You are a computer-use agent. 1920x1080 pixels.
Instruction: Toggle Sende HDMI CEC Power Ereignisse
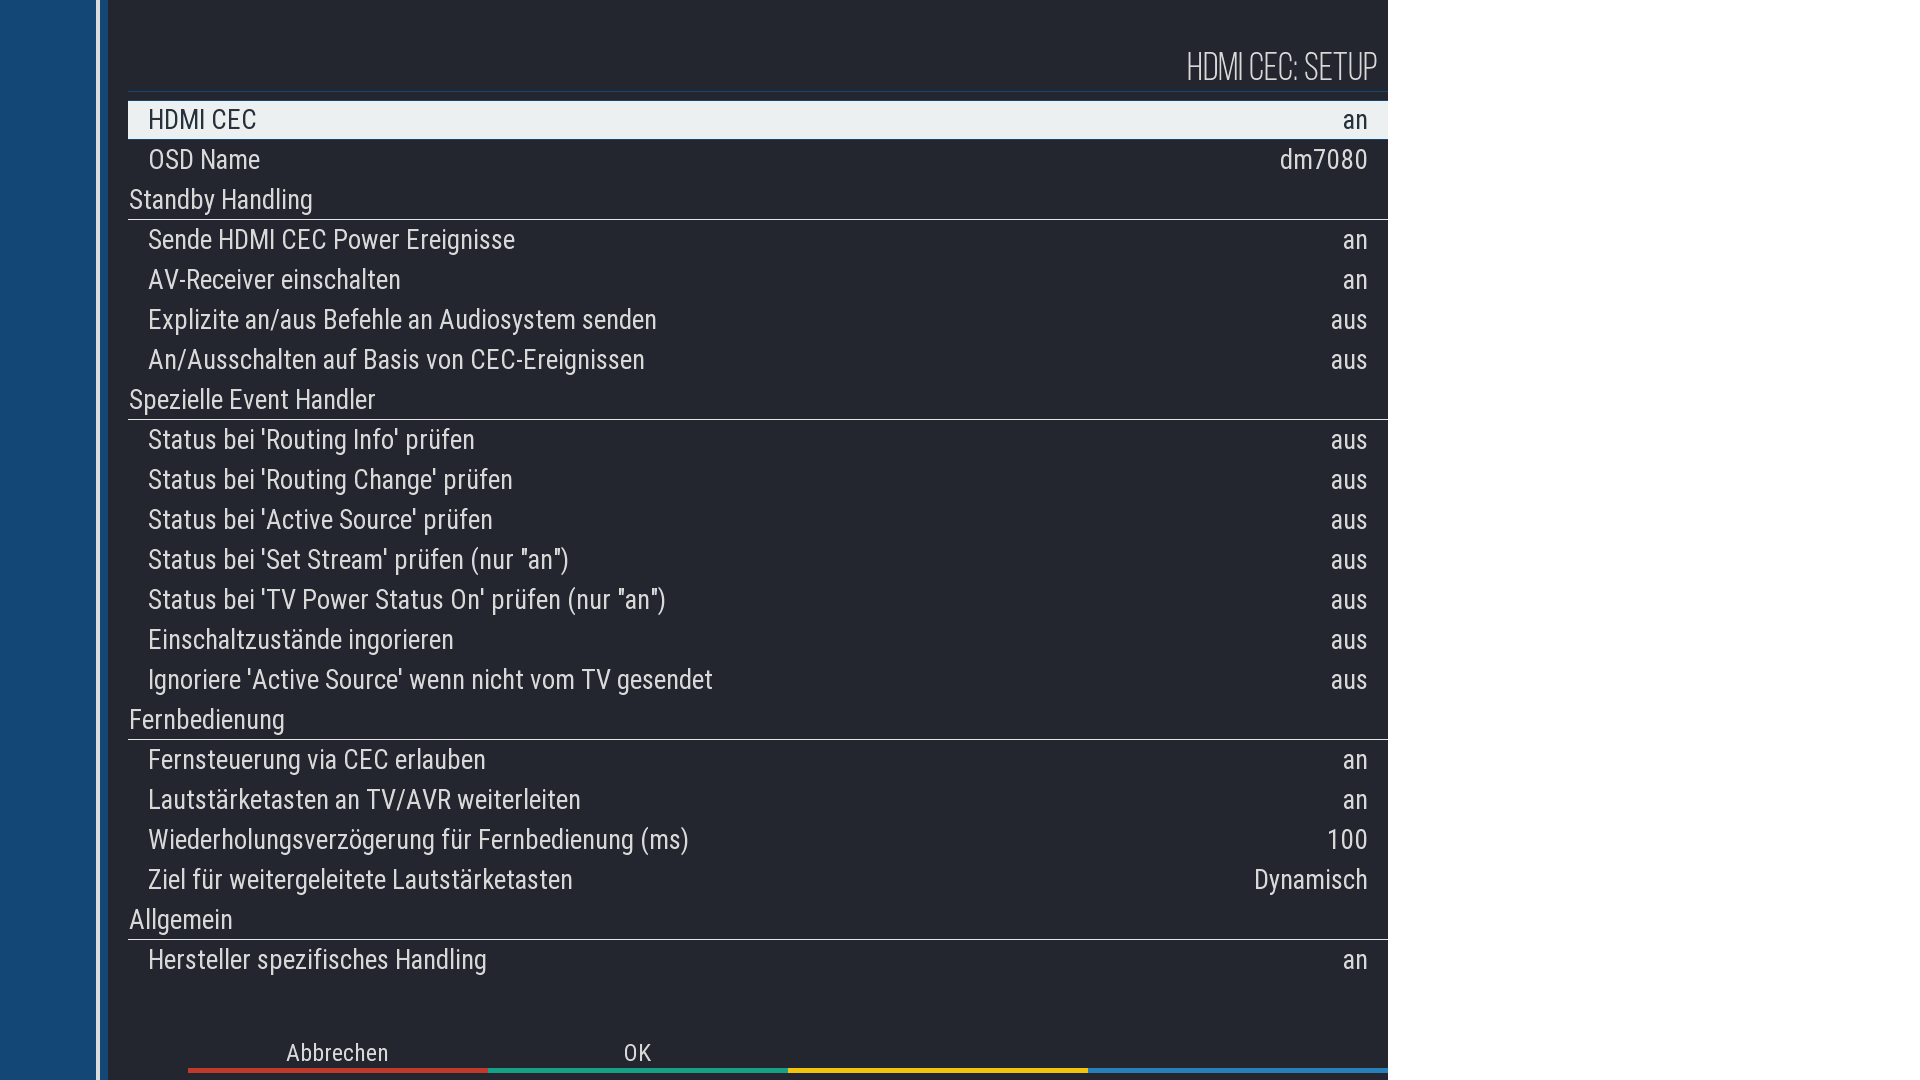pos(757,240)
